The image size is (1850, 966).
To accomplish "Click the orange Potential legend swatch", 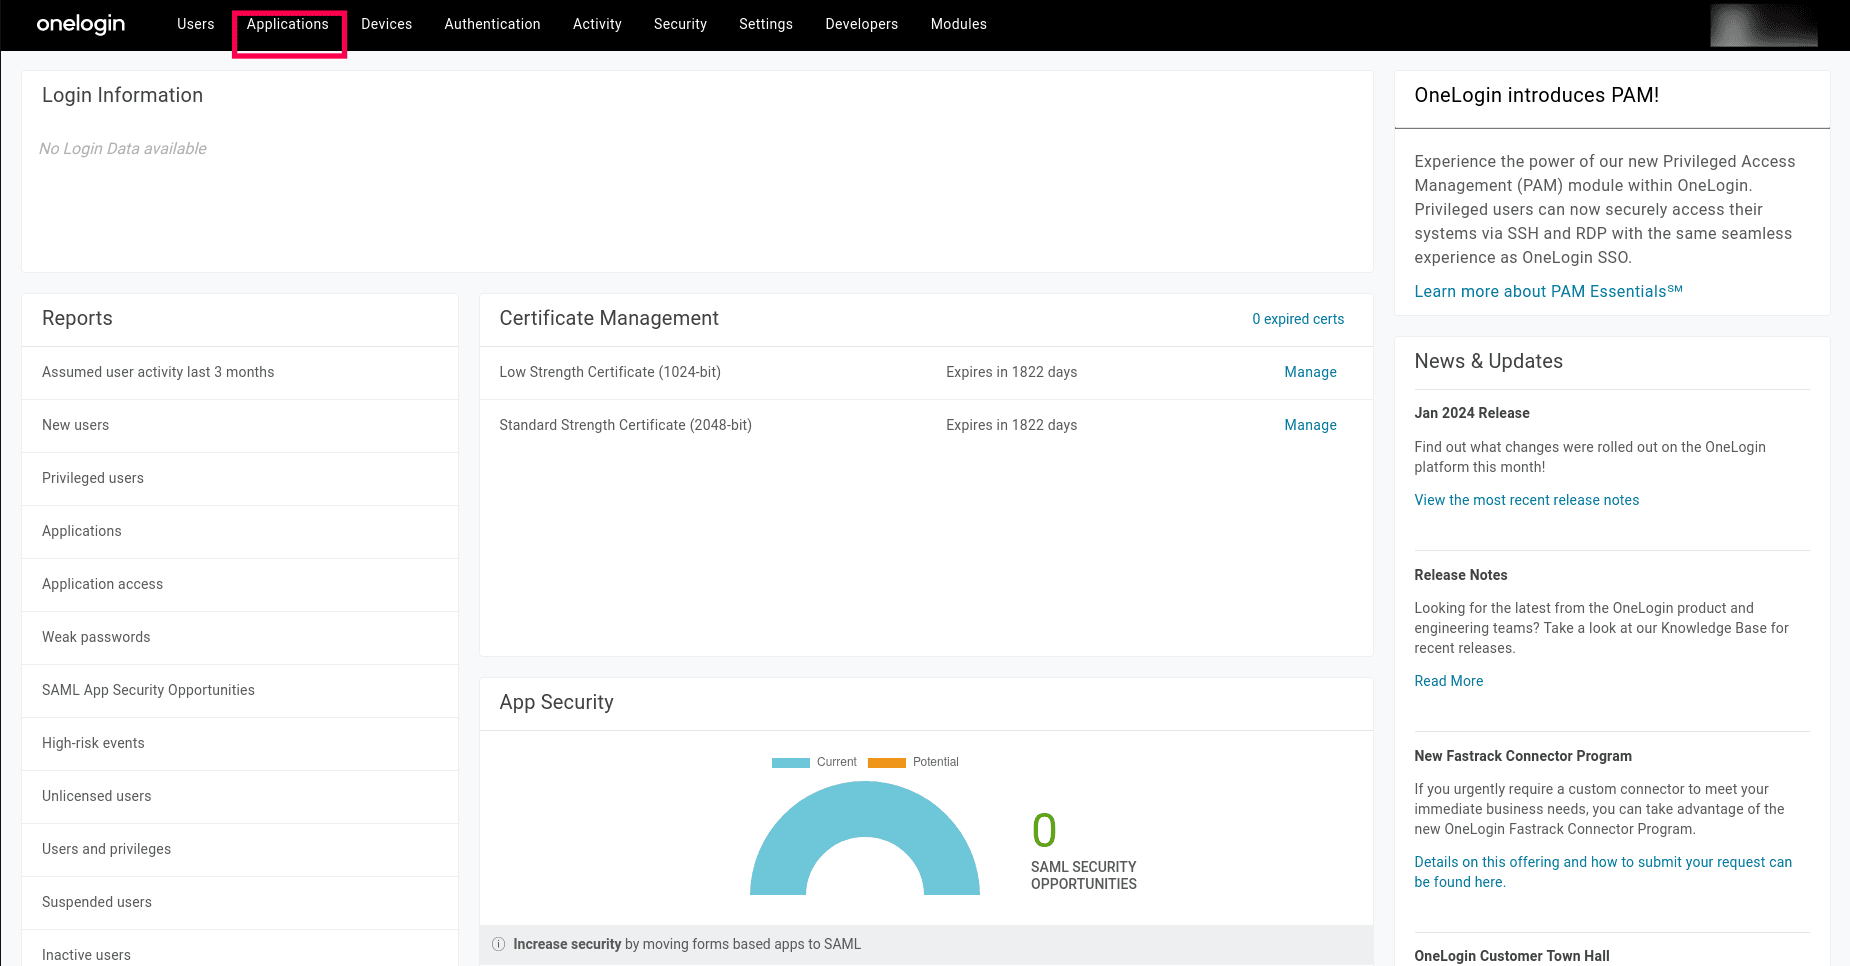I will tap(886, 762).
